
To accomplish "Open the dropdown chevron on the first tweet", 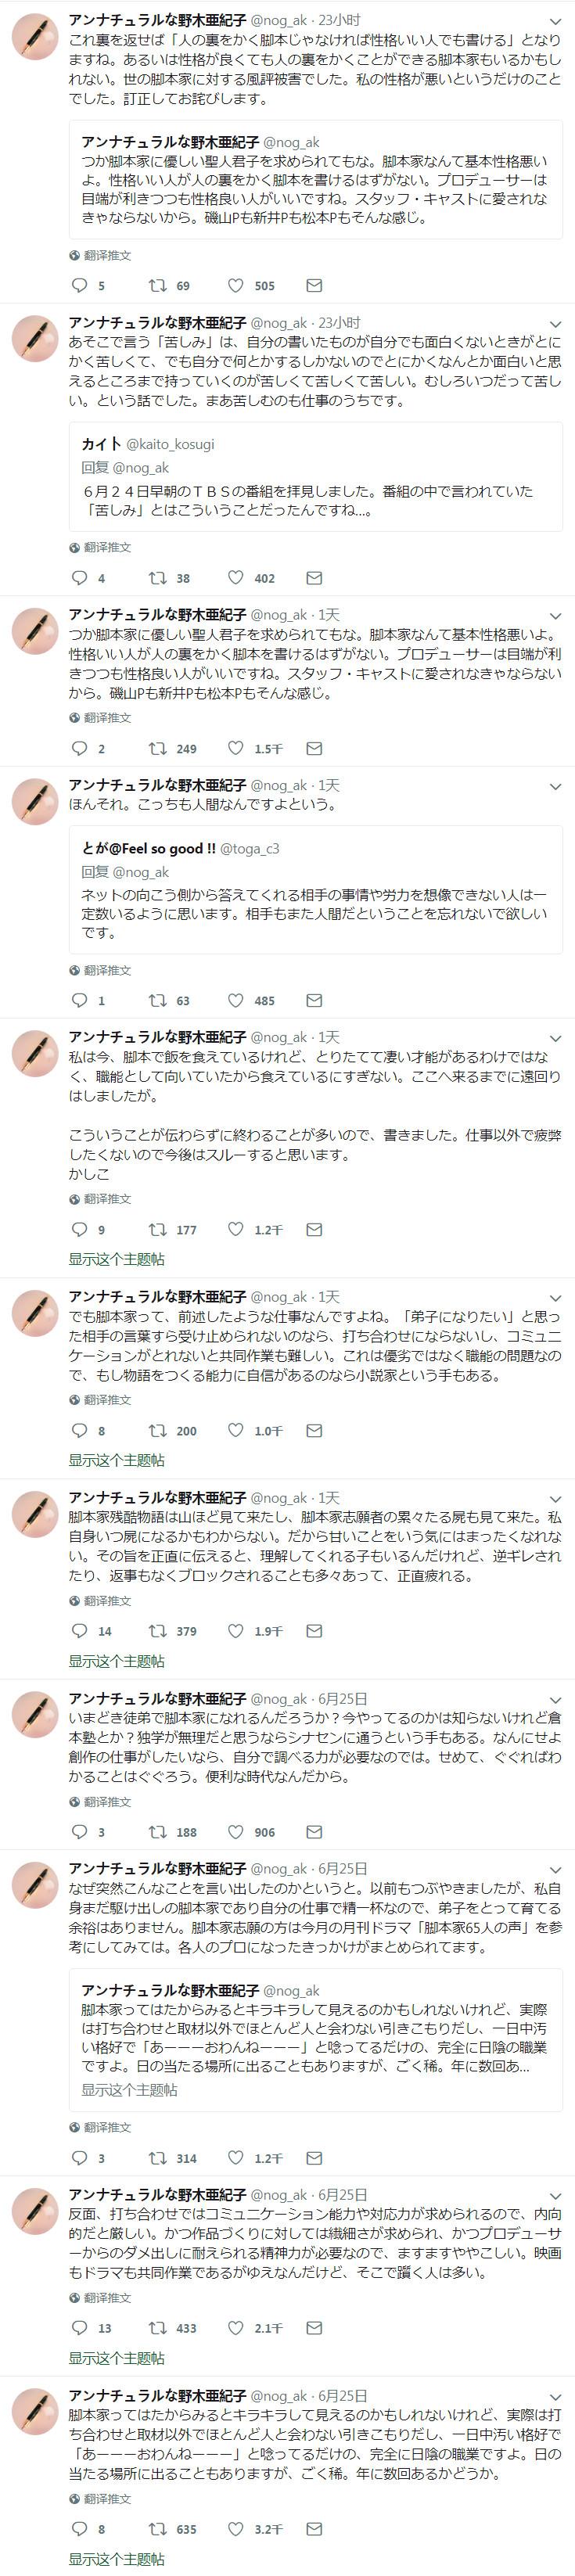I will (556, 21).
